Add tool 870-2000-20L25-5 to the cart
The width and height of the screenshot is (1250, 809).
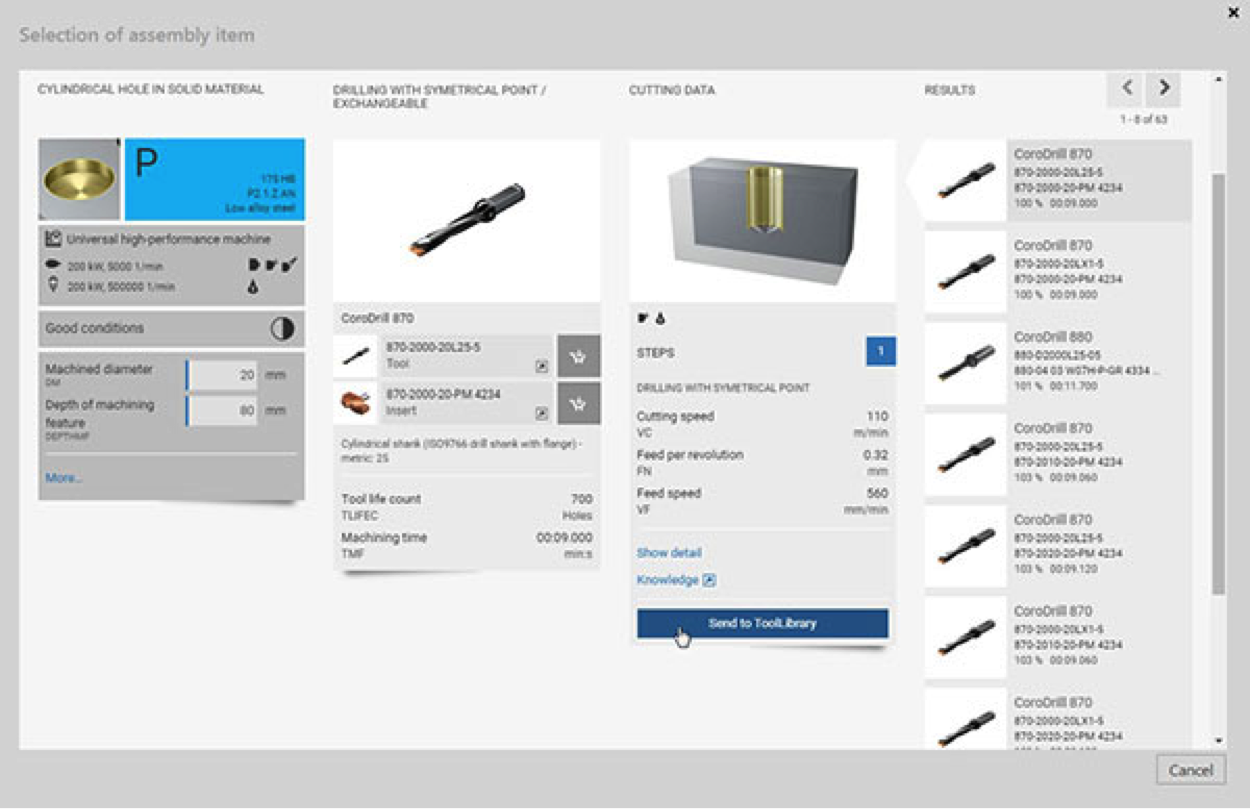click(x=578, y=356)
